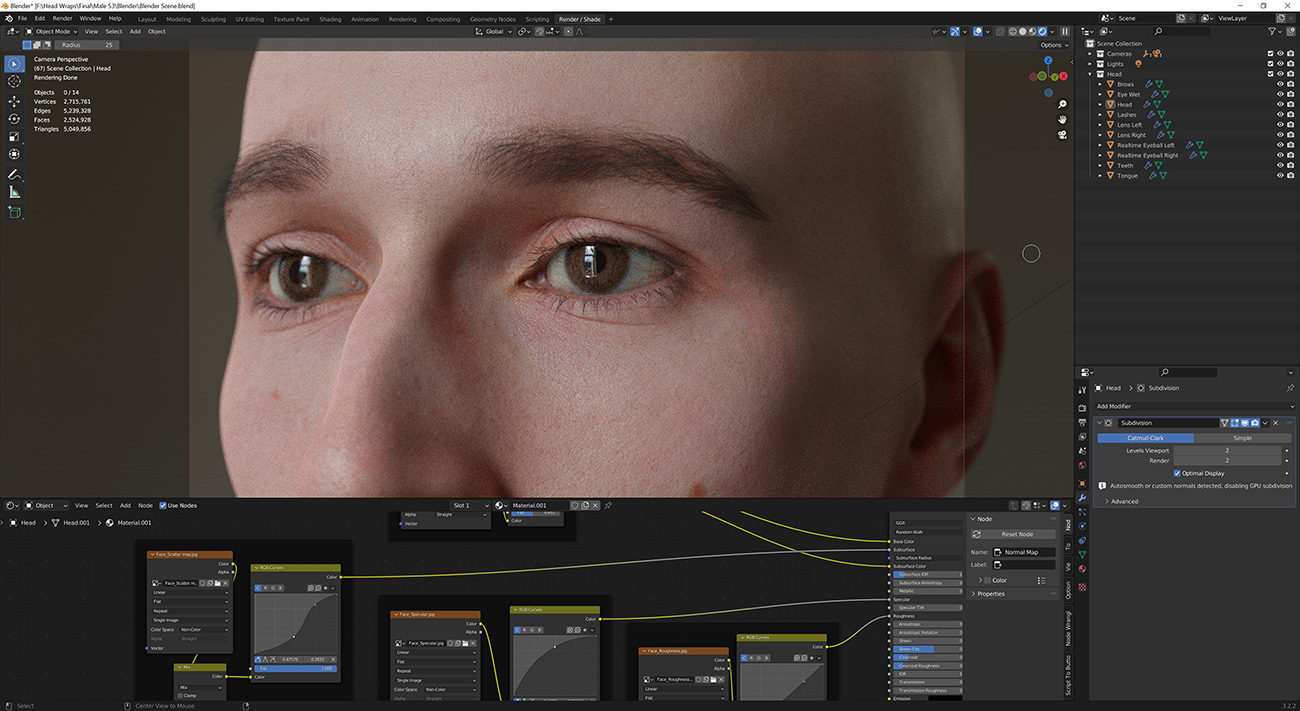1300x711 pixels.
Task: Collapse the Head collection in the outliner
Action: click(x=1089, y=73)
